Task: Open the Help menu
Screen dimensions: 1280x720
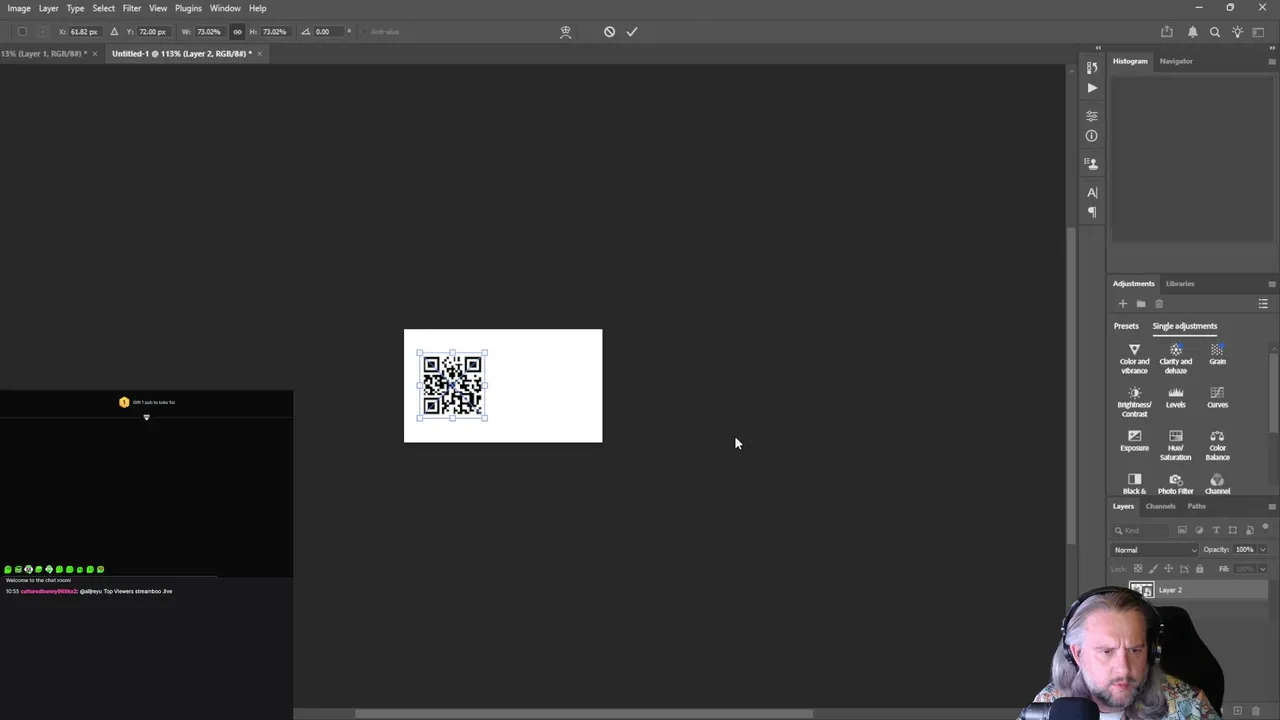Action: click(257, 8)
